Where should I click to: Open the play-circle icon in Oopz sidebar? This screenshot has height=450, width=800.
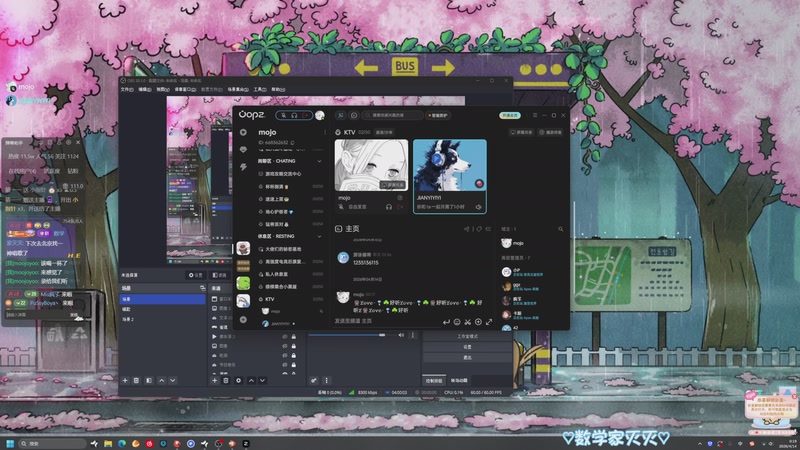coord(243,132)
